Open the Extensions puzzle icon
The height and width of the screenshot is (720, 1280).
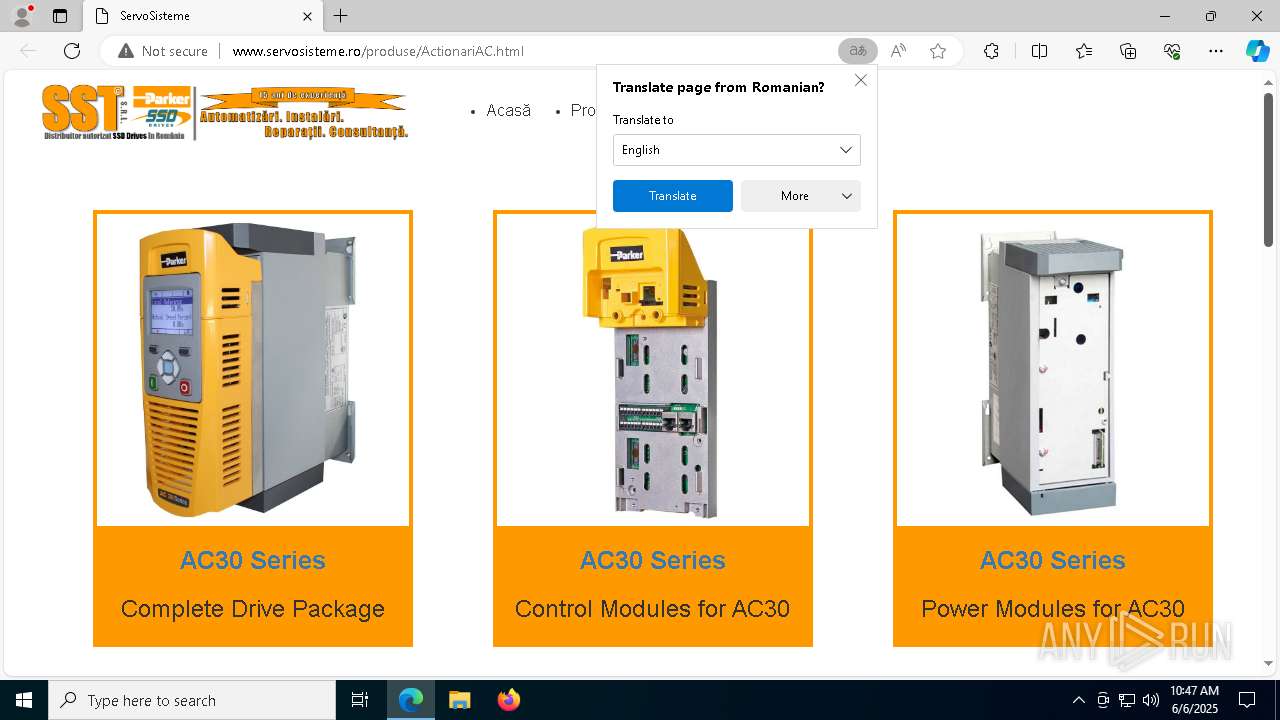coord(991,51)
